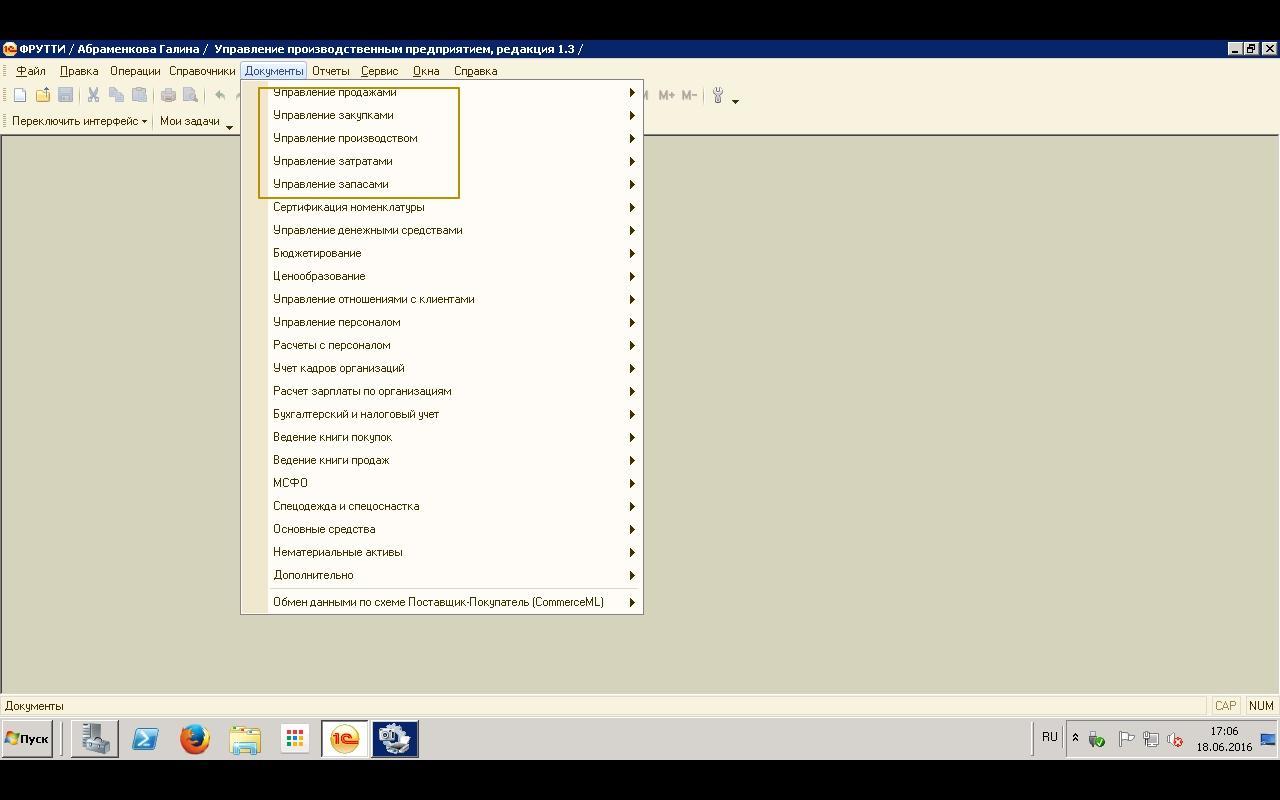Click the gear-camera taskbar application icon
The height and width of the screenshot is (800, 1280).
pyautogui.click(x=395, y=739)
